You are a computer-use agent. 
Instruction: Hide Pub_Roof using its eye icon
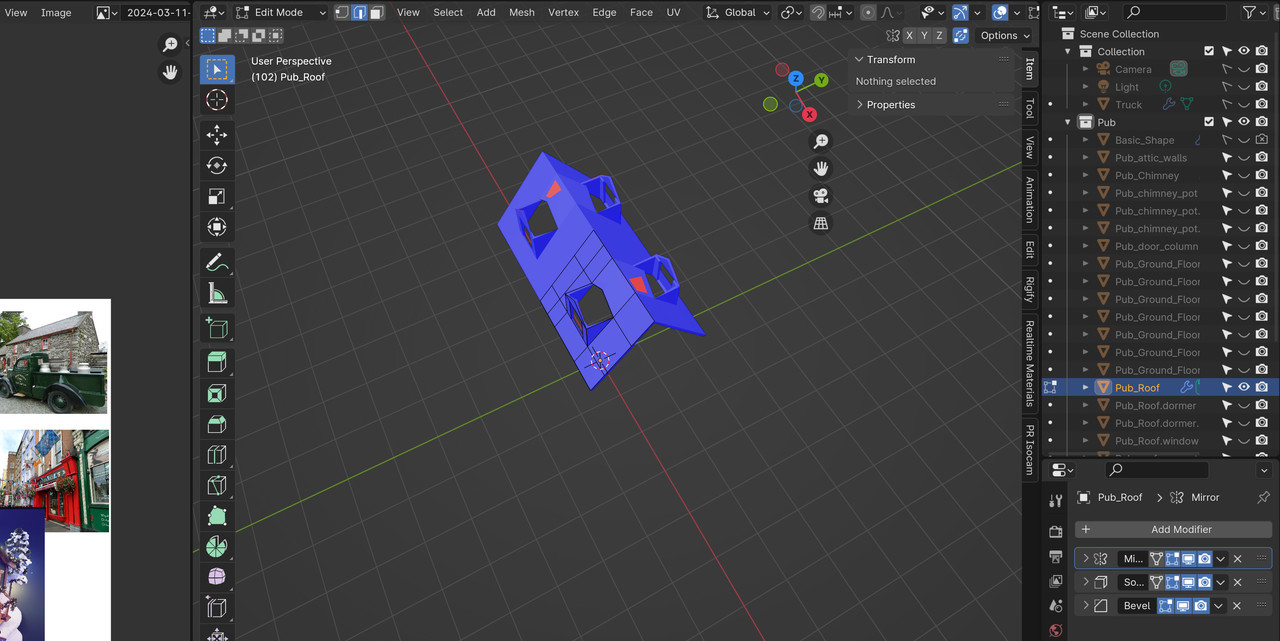pyautogui.click(x=1244, y=387)
